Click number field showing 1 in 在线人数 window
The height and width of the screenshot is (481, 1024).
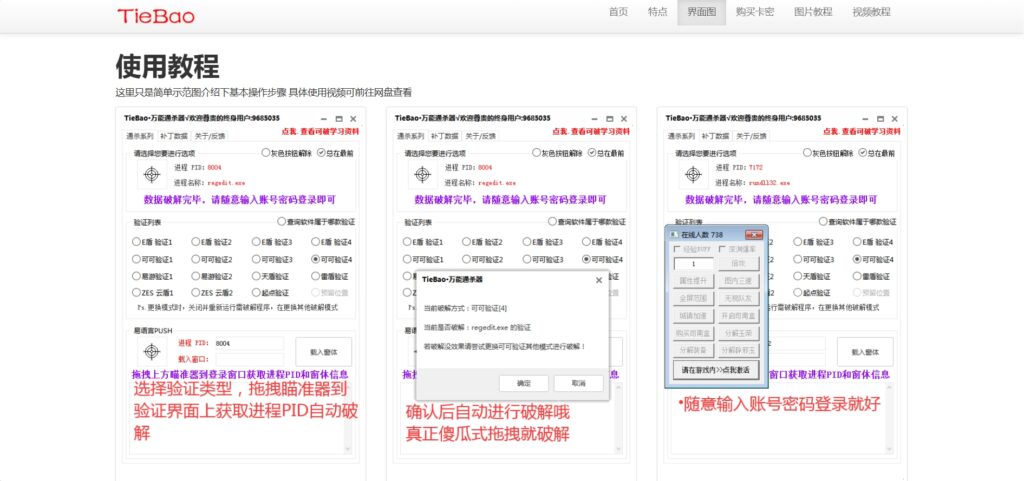(x=693, y=264)
